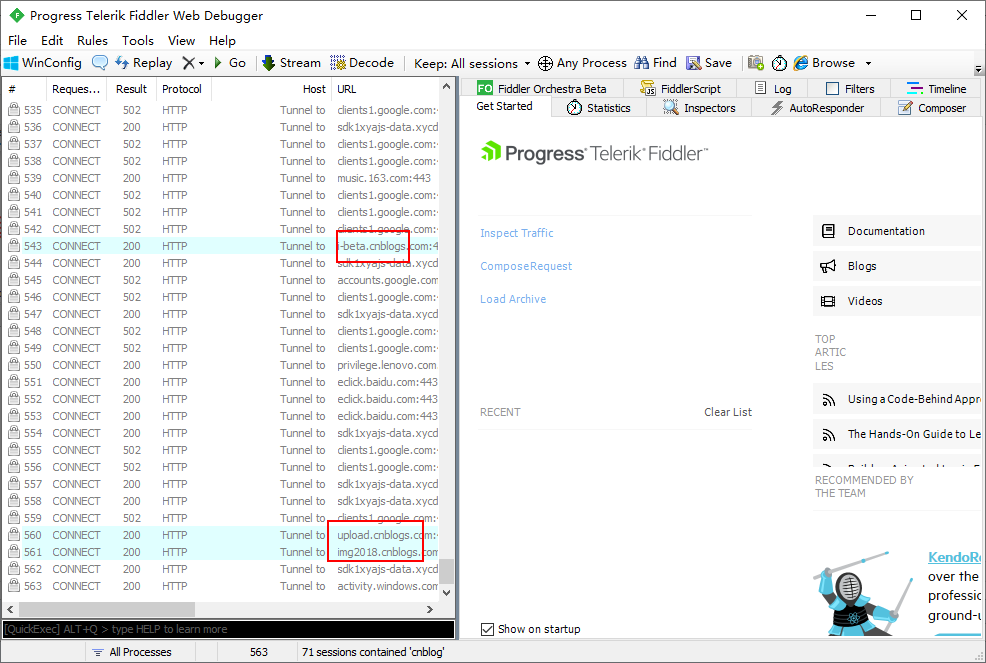Switch to the Filters tab
The width and height of the screenshot is (986, 663).
coord(850,88)
